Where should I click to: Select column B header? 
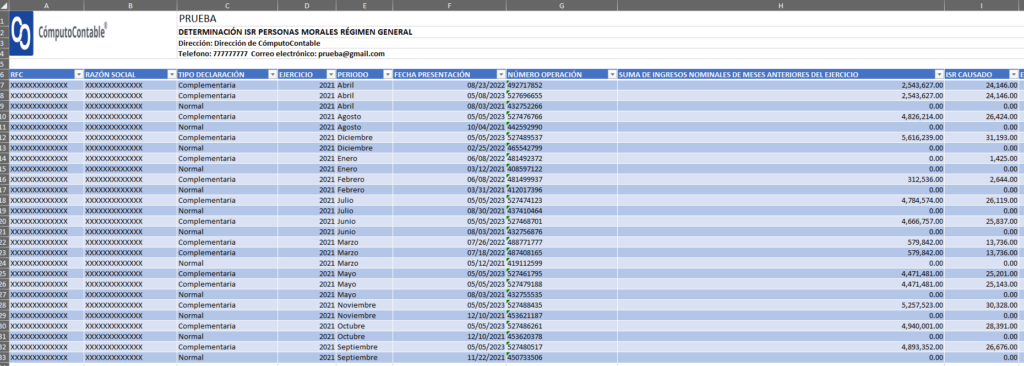[130, 5]
